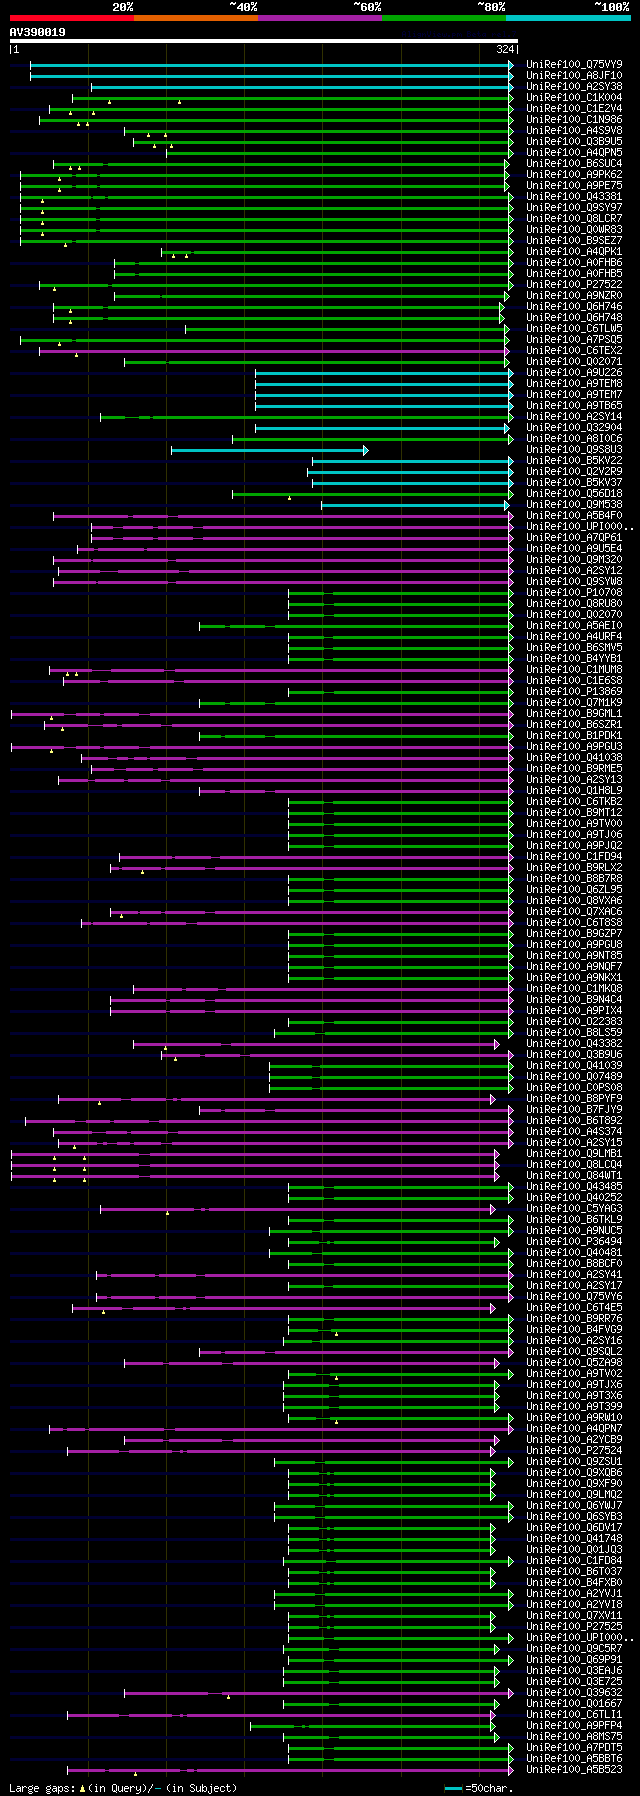Screen dimensions: 640x1796
Task: Click the label UniRef100_Q43382
Action: pyautogui.click(x=574, y=1043)
